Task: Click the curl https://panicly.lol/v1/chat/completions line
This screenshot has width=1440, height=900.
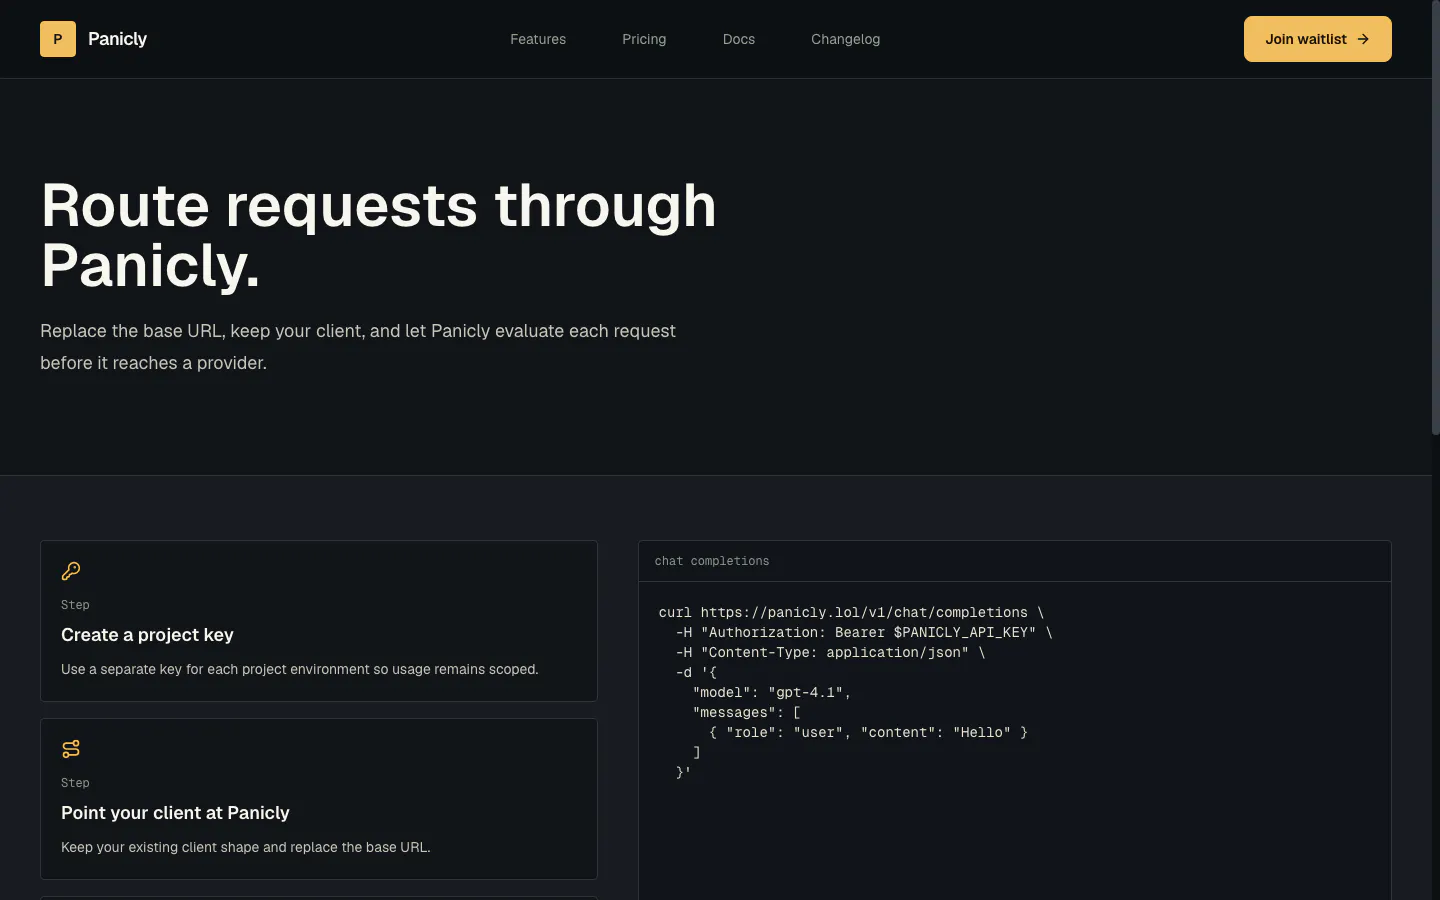Action: [x=851, y=612]
